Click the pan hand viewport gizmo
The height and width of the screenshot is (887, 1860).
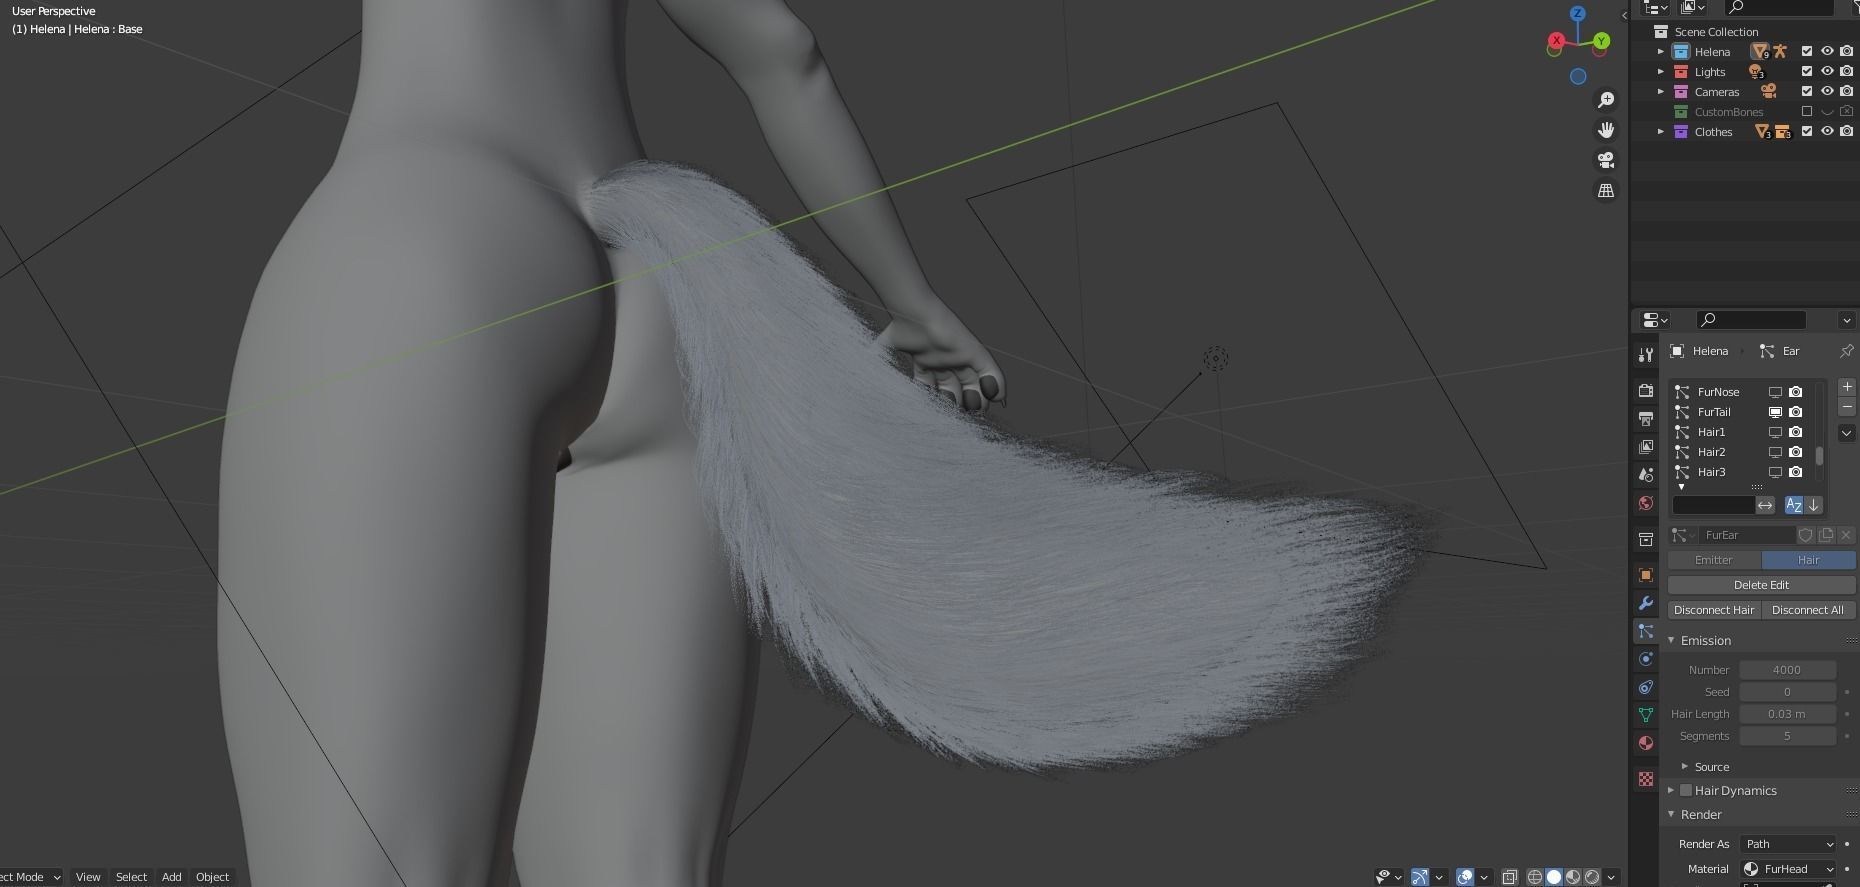[1606, 130]
